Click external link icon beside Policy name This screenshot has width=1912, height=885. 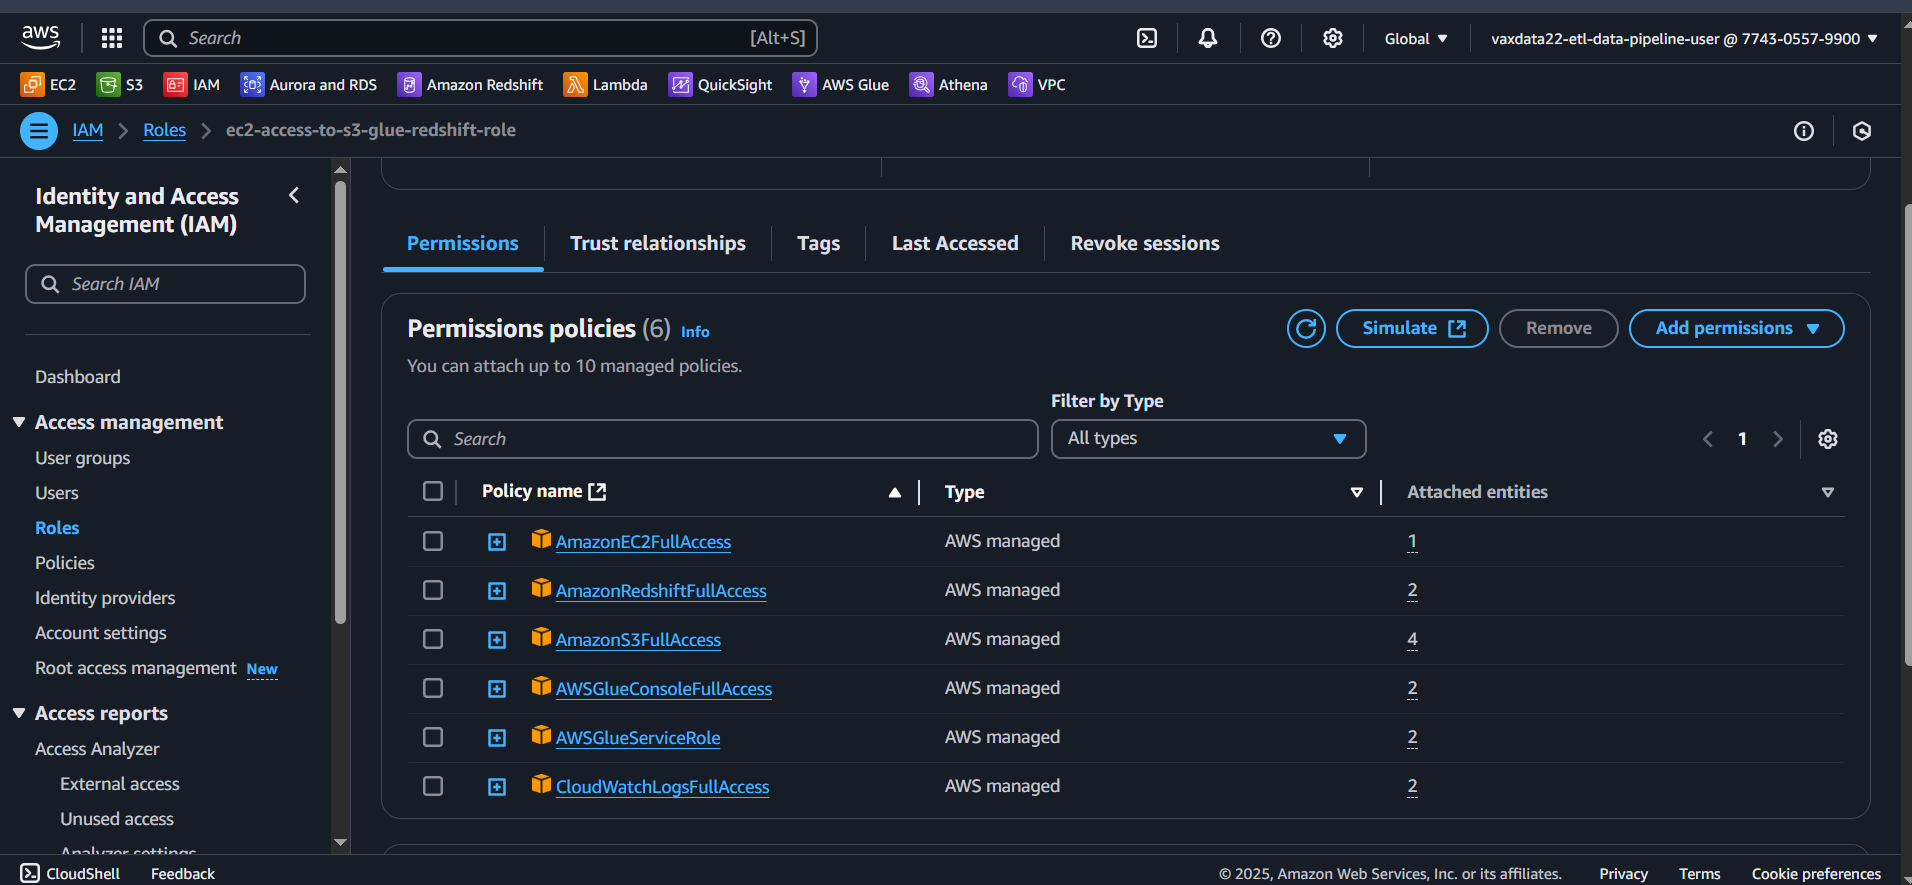(x=598, y=491)
